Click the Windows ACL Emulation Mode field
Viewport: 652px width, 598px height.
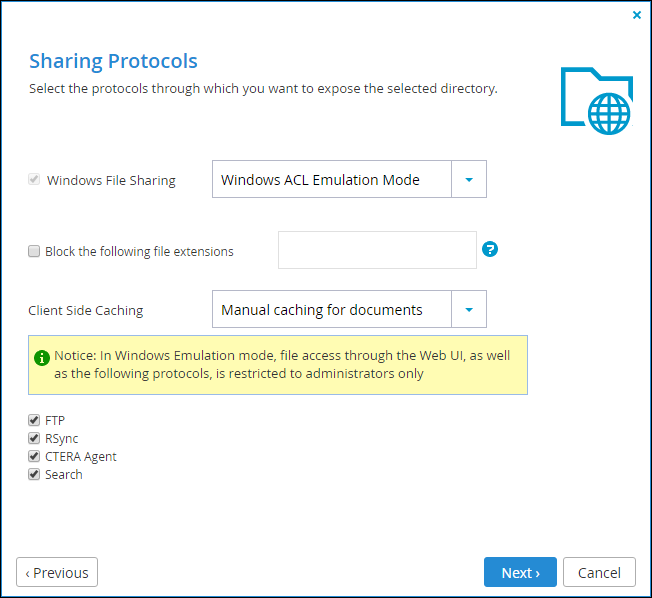pyautogui.click(x=332, y=179)
